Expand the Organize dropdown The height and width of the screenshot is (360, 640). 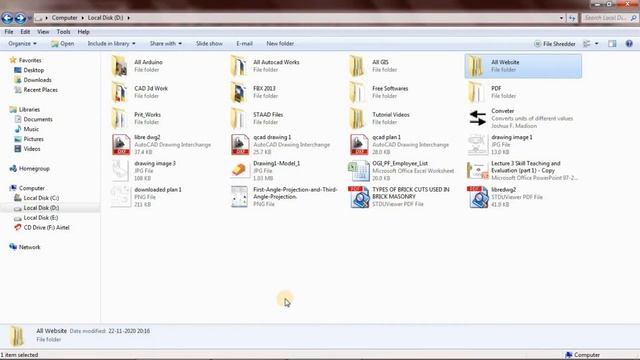tap(22, 43)
